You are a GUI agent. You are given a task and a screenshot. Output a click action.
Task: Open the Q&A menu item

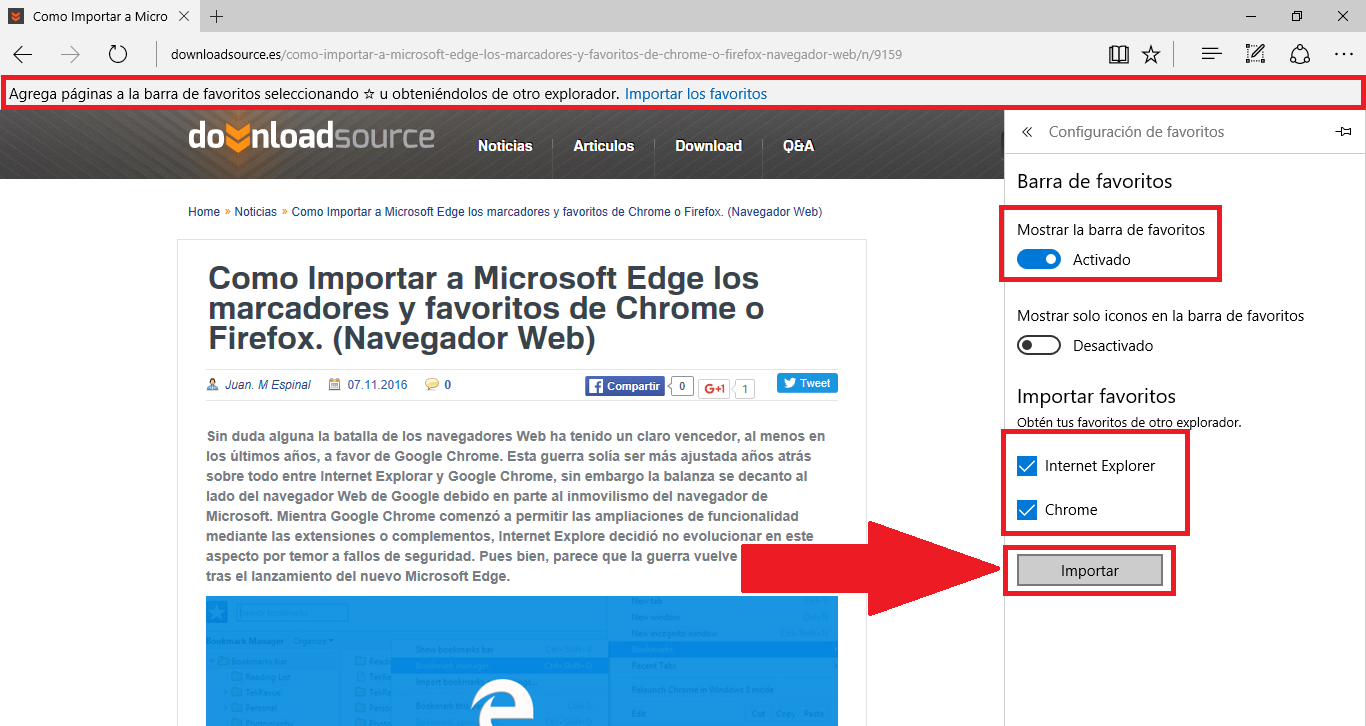point(798,146)
